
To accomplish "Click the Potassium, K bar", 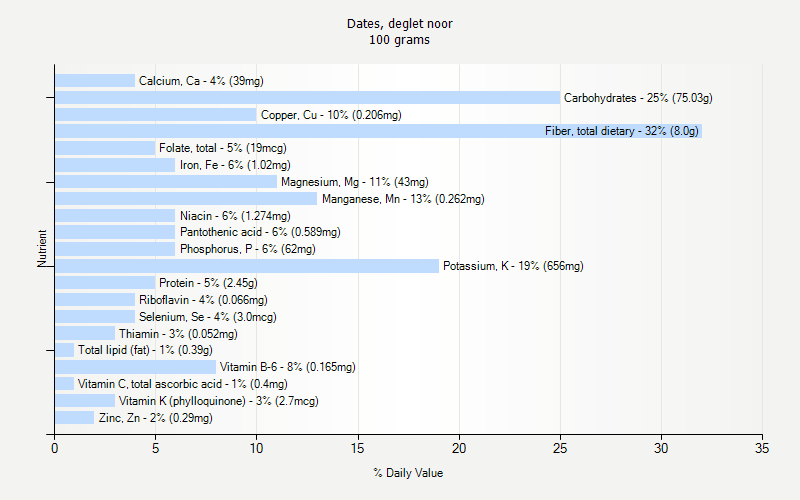I will [246, 266].
